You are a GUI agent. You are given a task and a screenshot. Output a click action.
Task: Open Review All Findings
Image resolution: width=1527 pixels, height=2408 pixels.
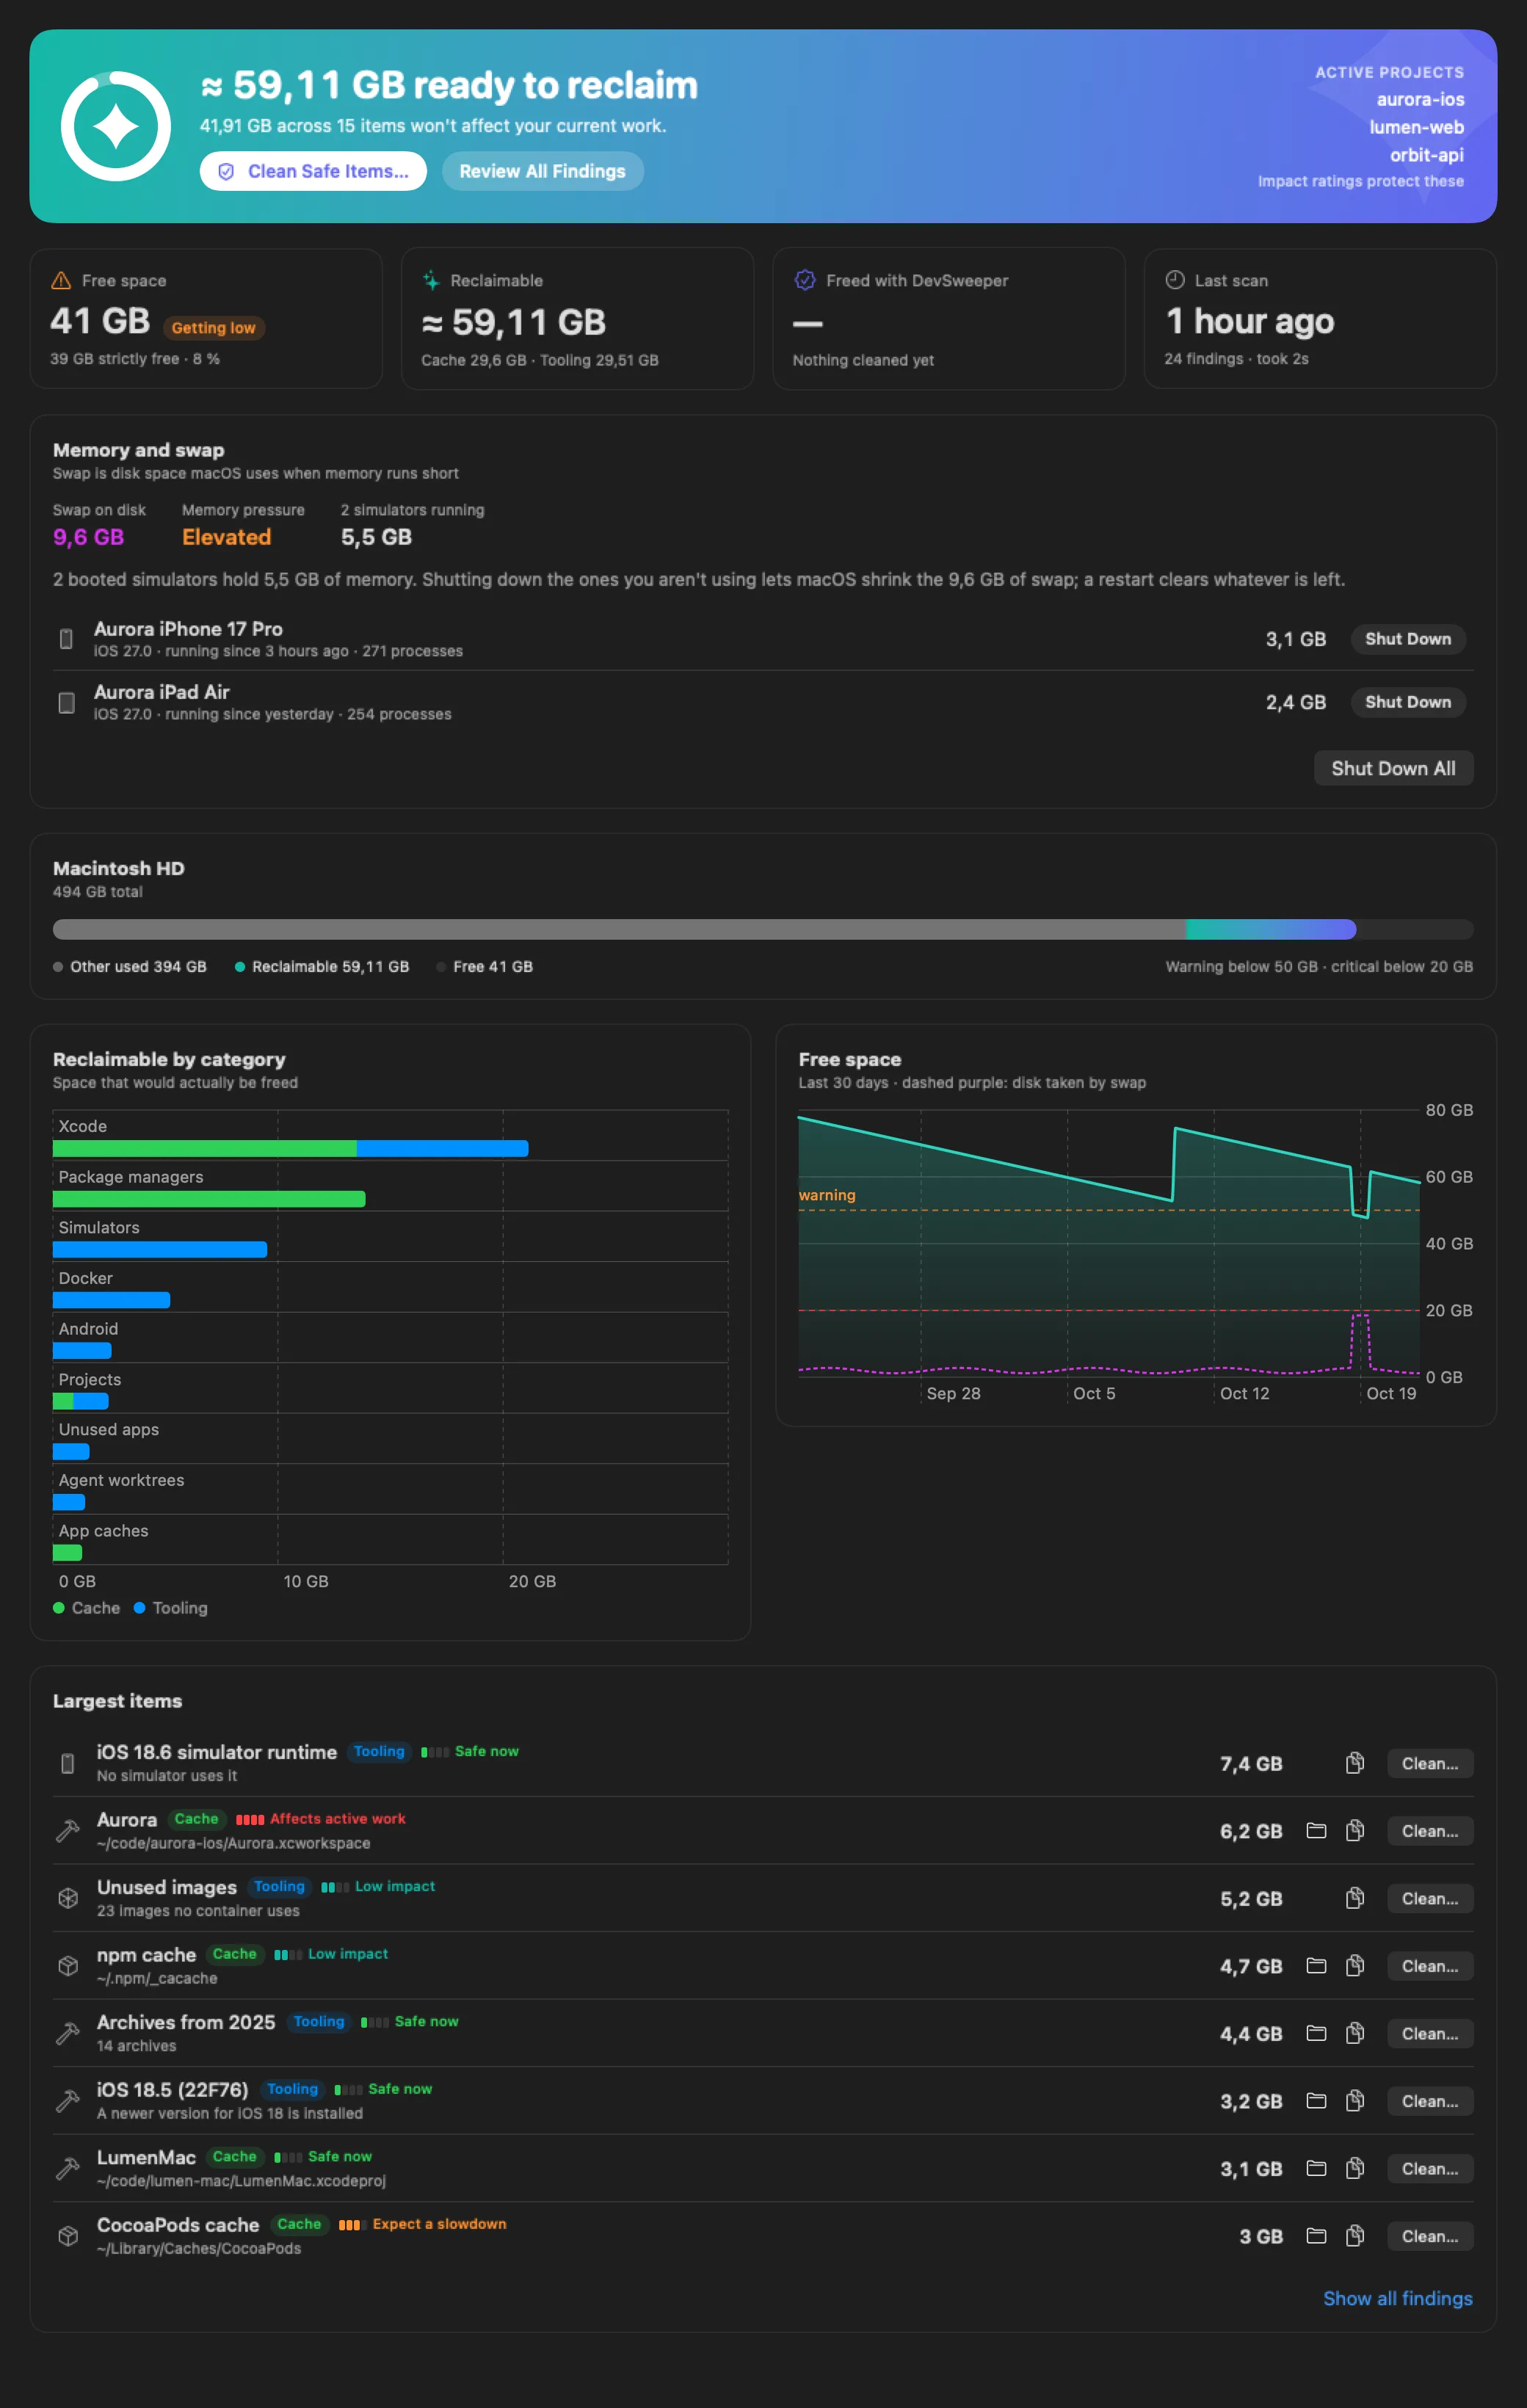click(x=542, y=171)
